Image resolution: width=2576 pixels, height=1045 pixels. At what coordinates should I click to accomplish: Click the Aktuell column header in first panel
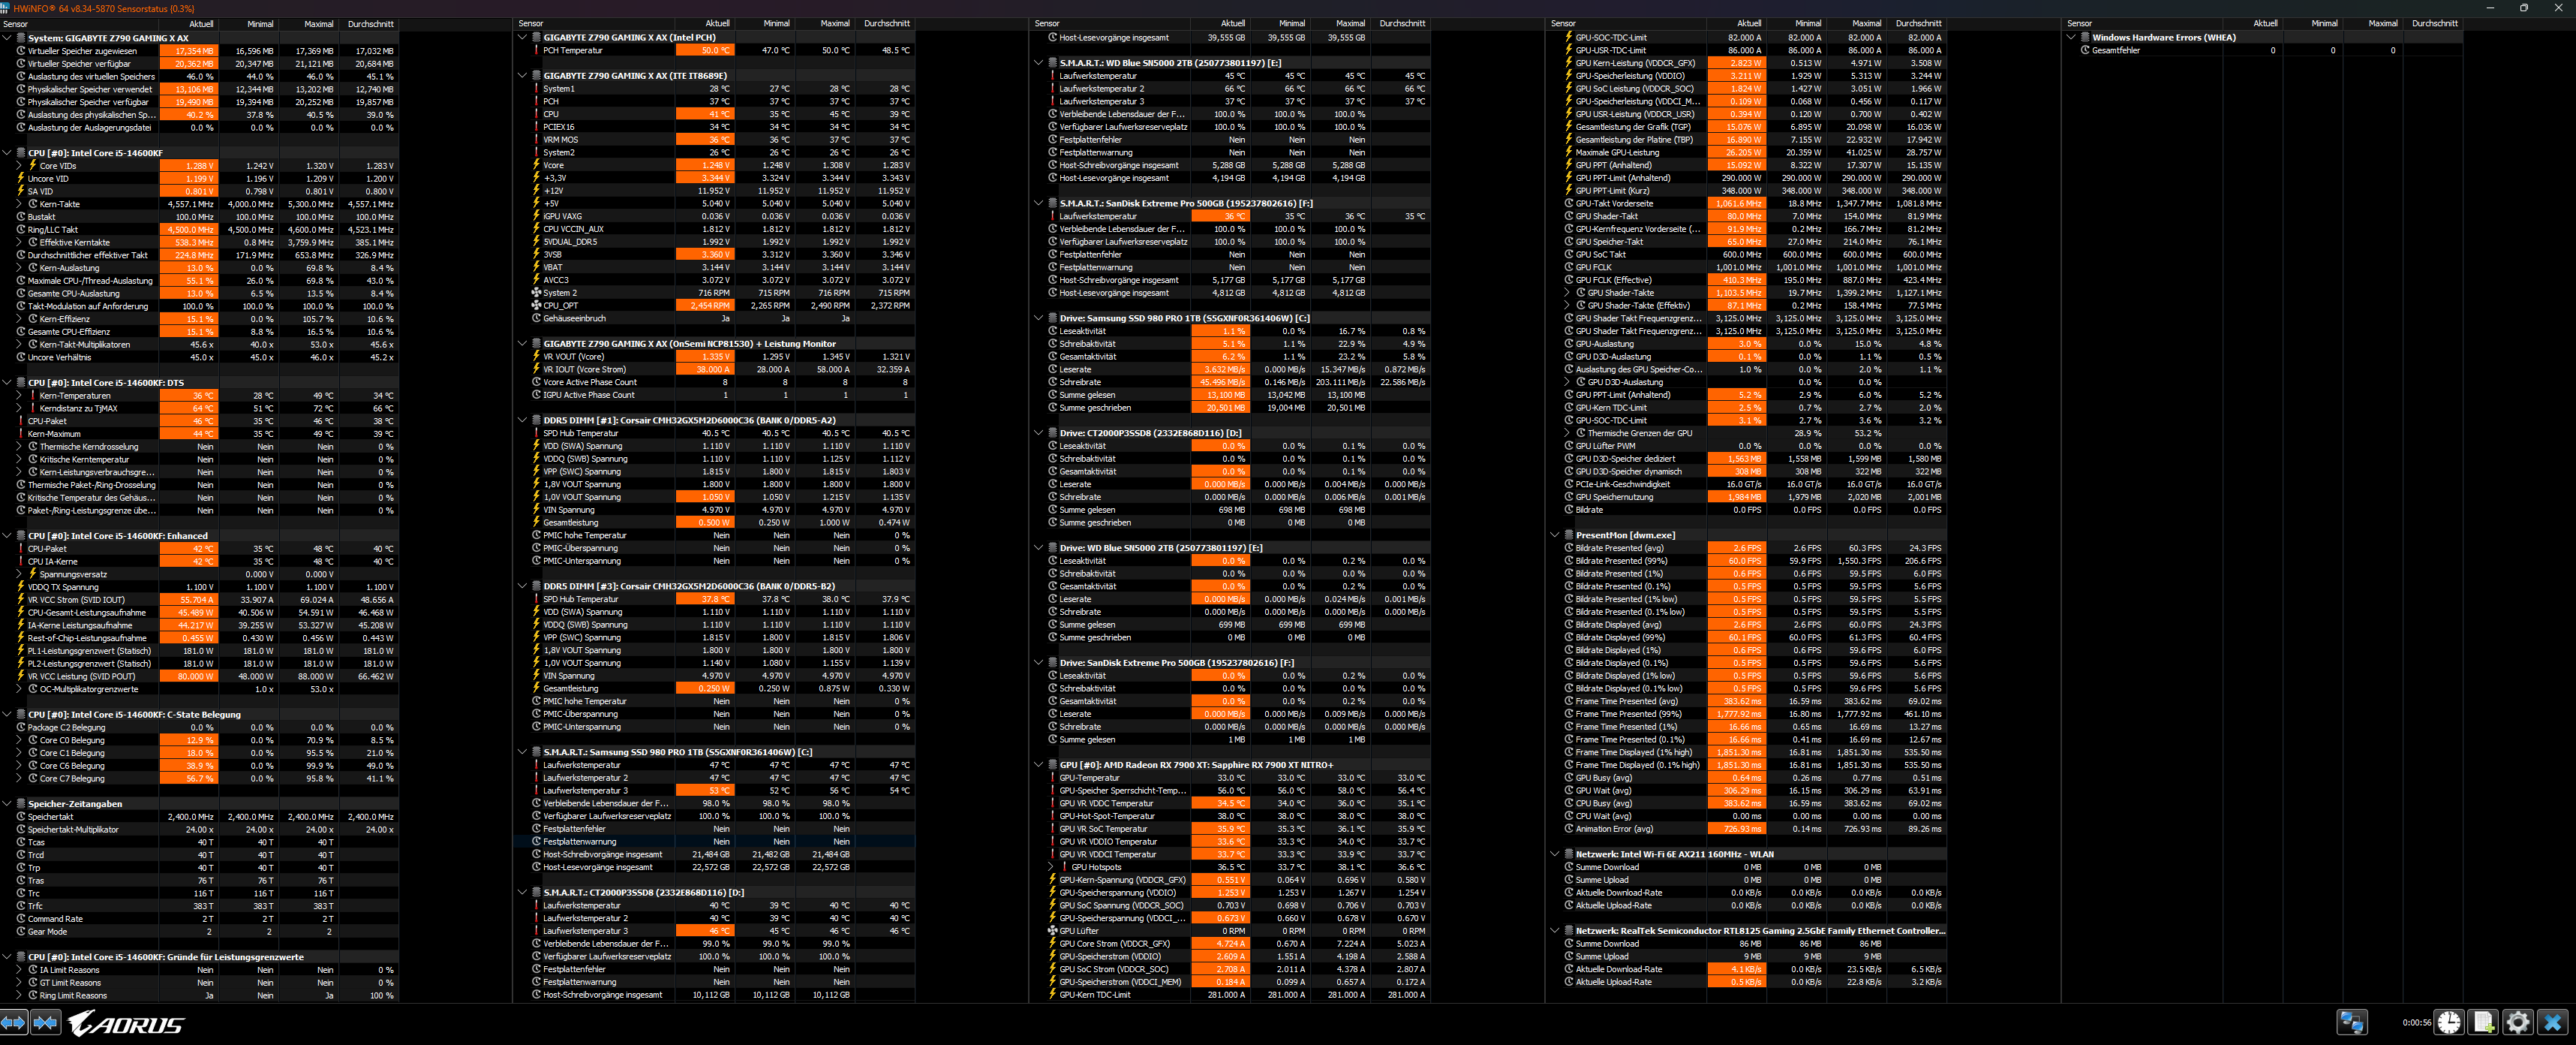(200, 24)
